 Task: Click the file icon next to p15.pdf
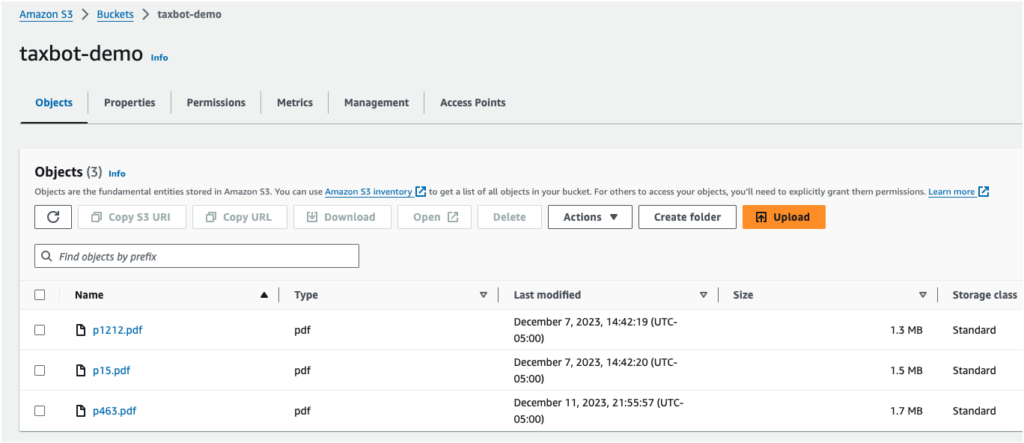click(x=81, y=370)
